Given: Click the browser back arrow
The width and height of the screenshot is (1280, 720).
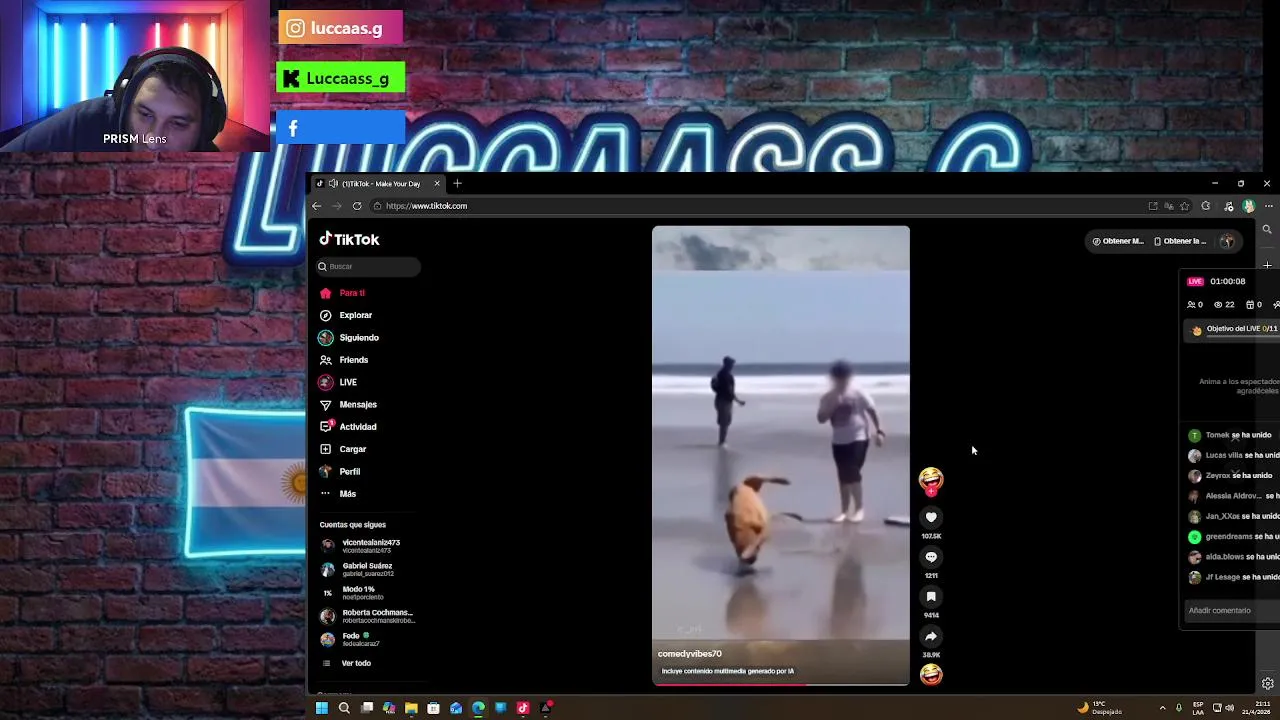Looking at the screenshot, I should point(316,206).
